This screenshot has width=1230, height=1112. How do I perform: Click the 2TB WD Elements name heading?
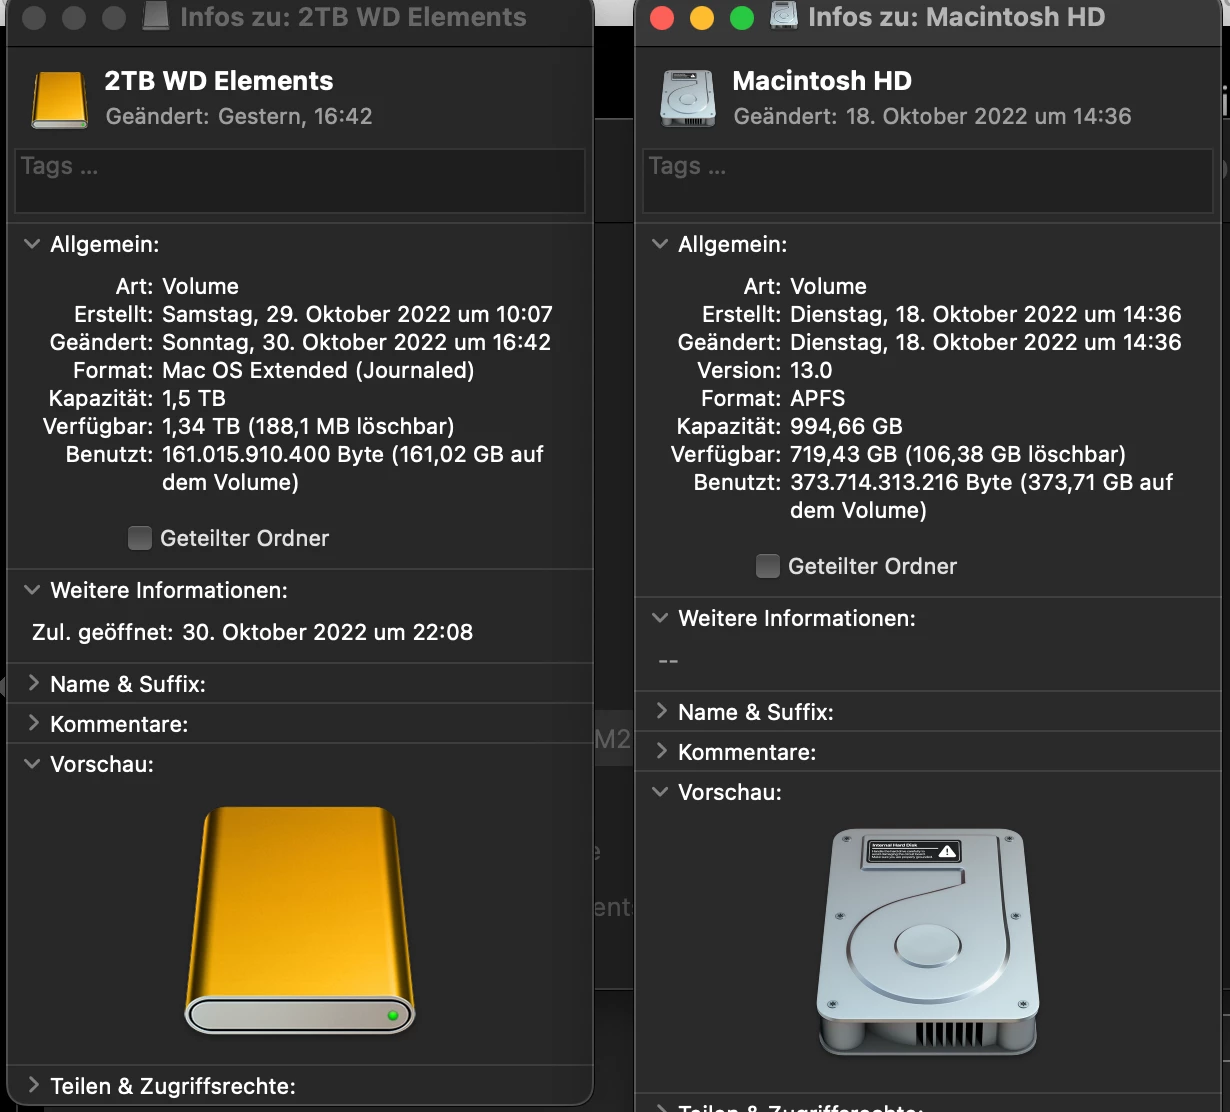[x=219, y=81]
